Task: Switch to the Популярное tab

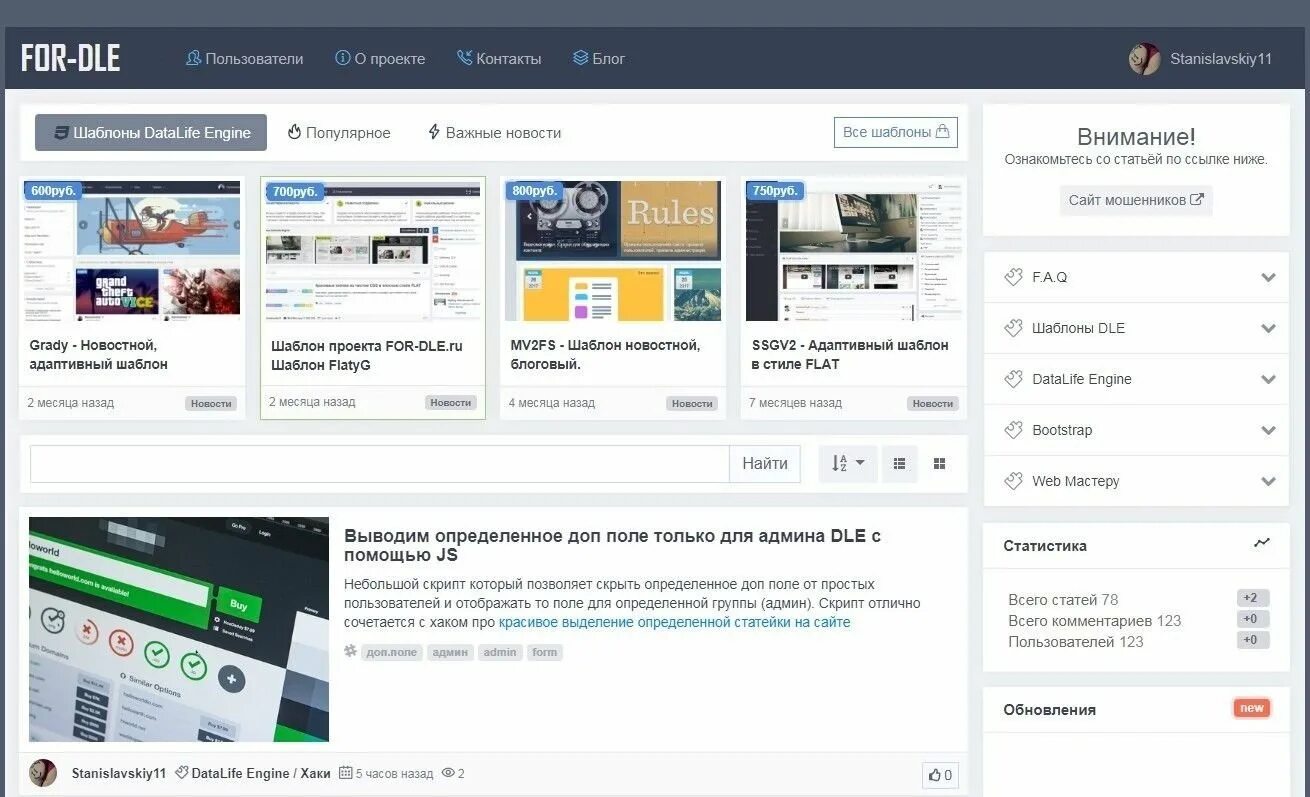Action: (339, 132)
